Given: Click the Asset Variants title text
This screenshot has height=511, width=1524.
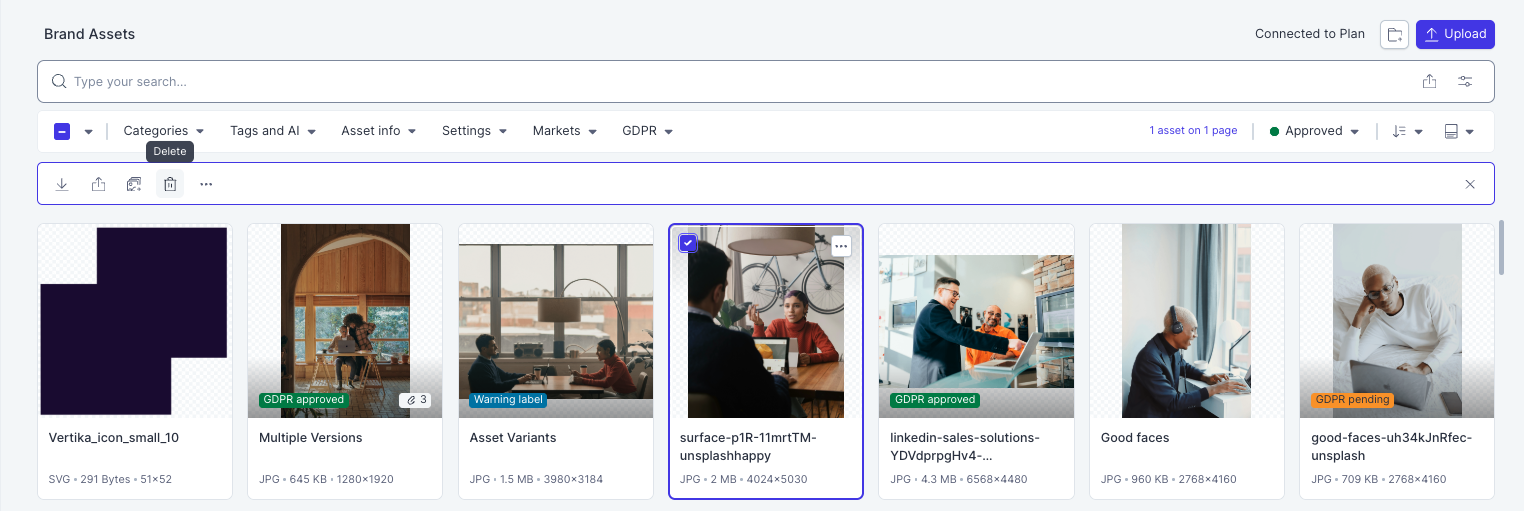Looking at the screenshot, I should (x=513, y=438).
